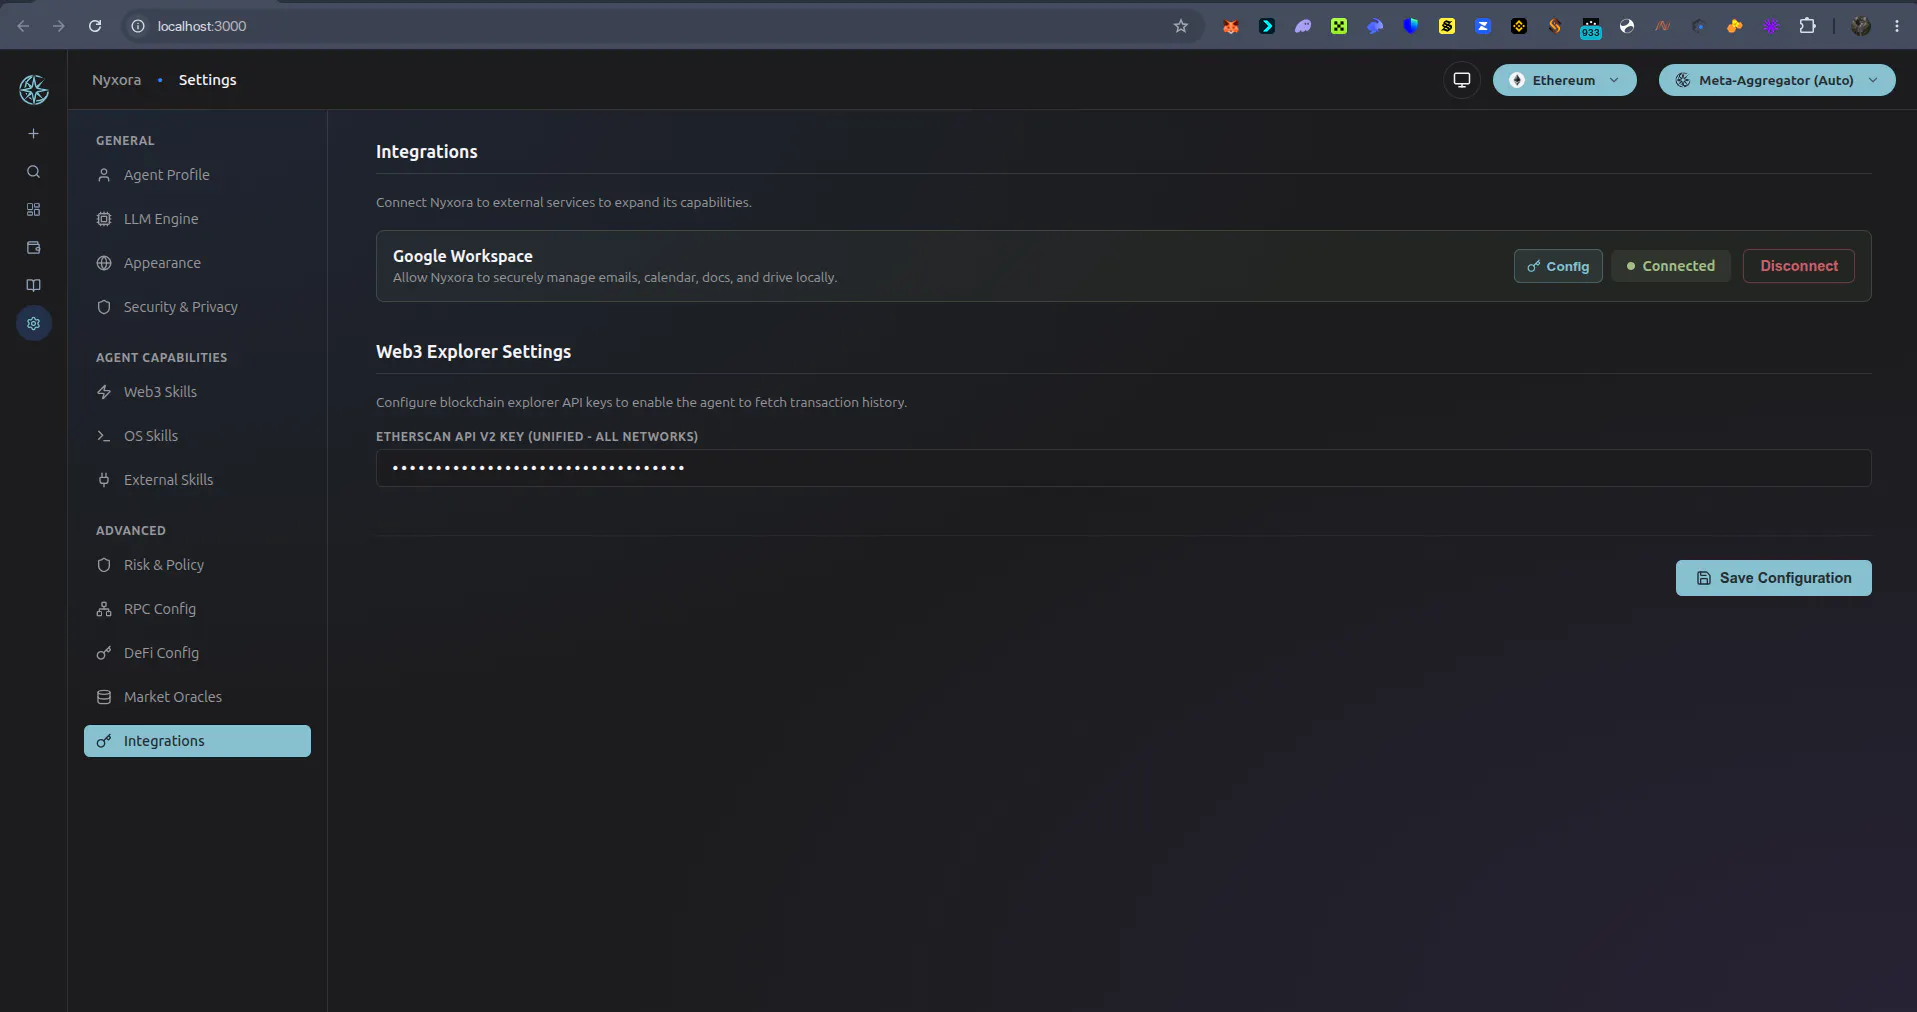This screenshot has height=1012, width=1917.
Task: Open External Skills section
Action: tap(197, 480)
